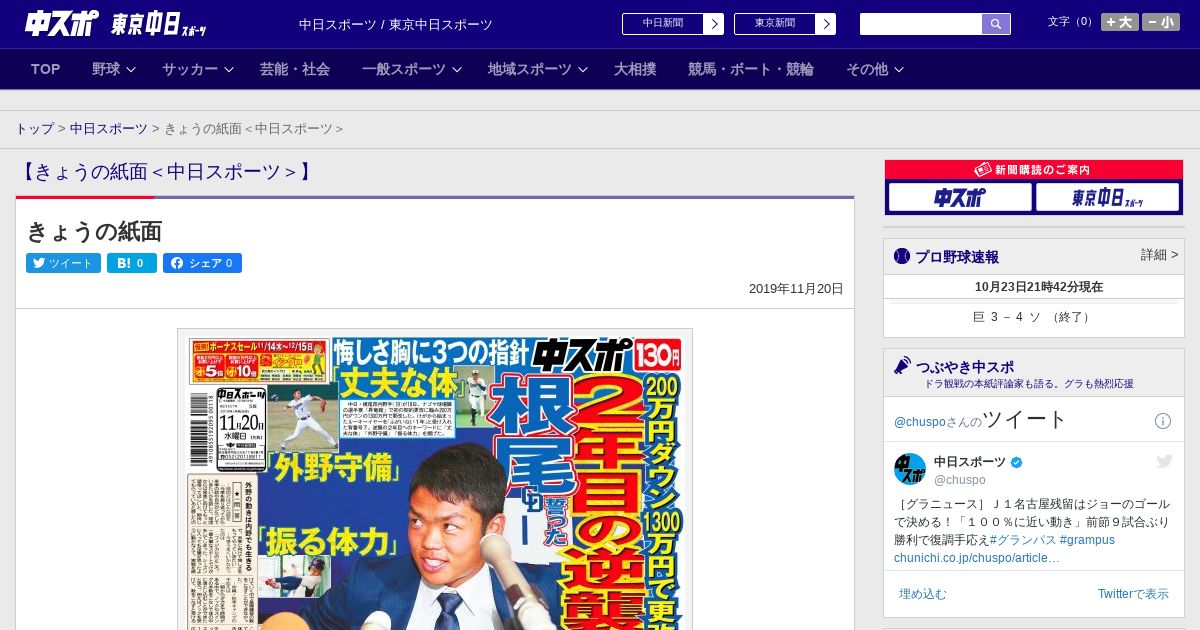The width and height of the screenshot is (1200, 630).
Task: Click the Facebook シェア button
Action: (202, 263)
